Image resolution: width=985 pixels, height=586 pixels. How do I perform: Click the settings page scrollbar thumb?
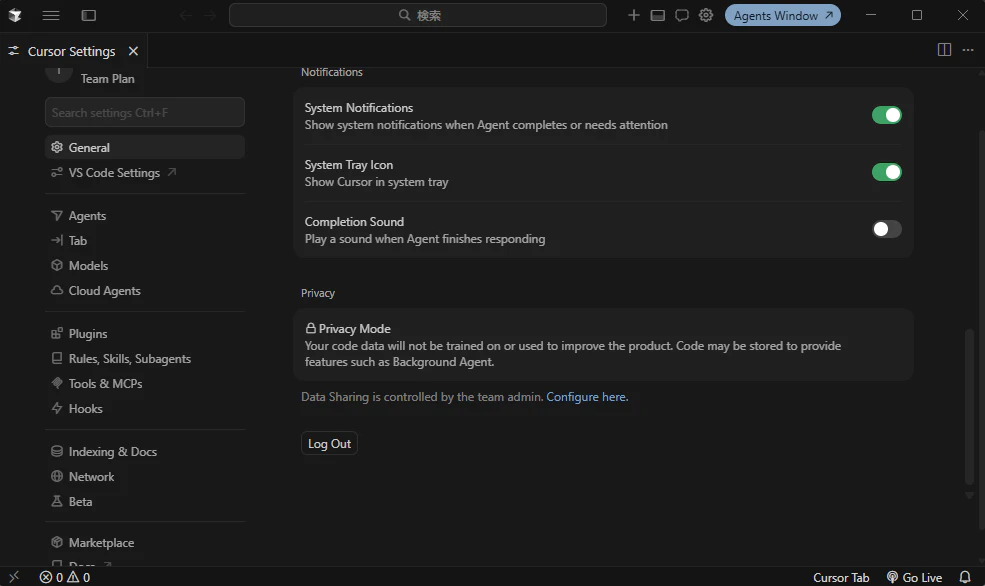tap(969, 406)
